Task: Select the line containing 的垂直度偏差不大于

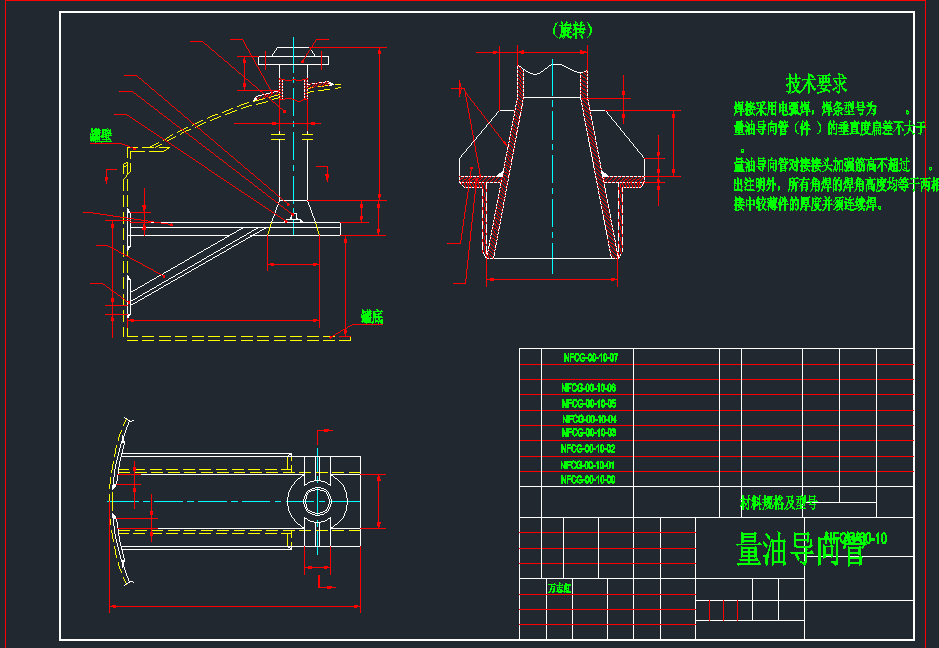Action: tap(830, 128)
